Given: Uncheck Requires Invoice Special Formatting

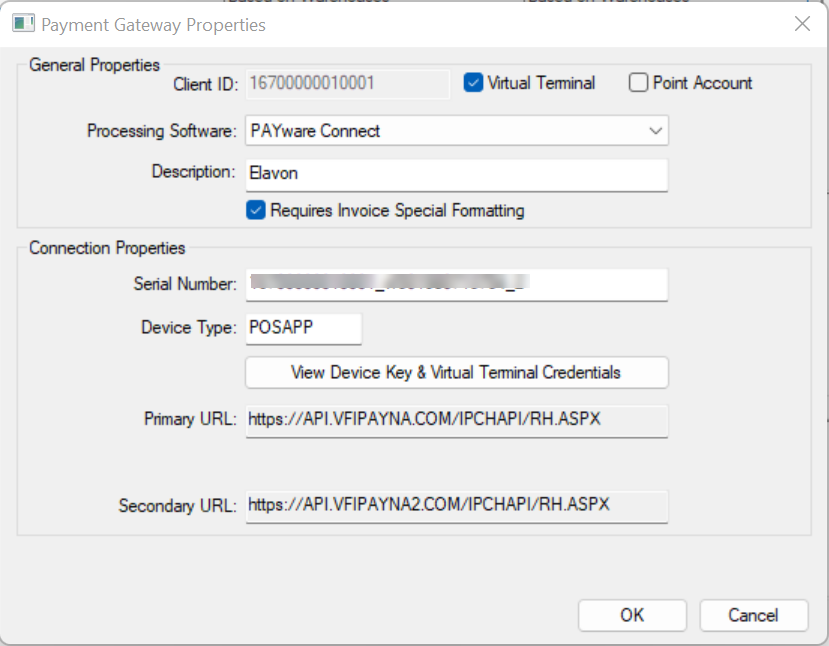Looking at the screenshot, I should pyautogui.click(x=256, y=211).
